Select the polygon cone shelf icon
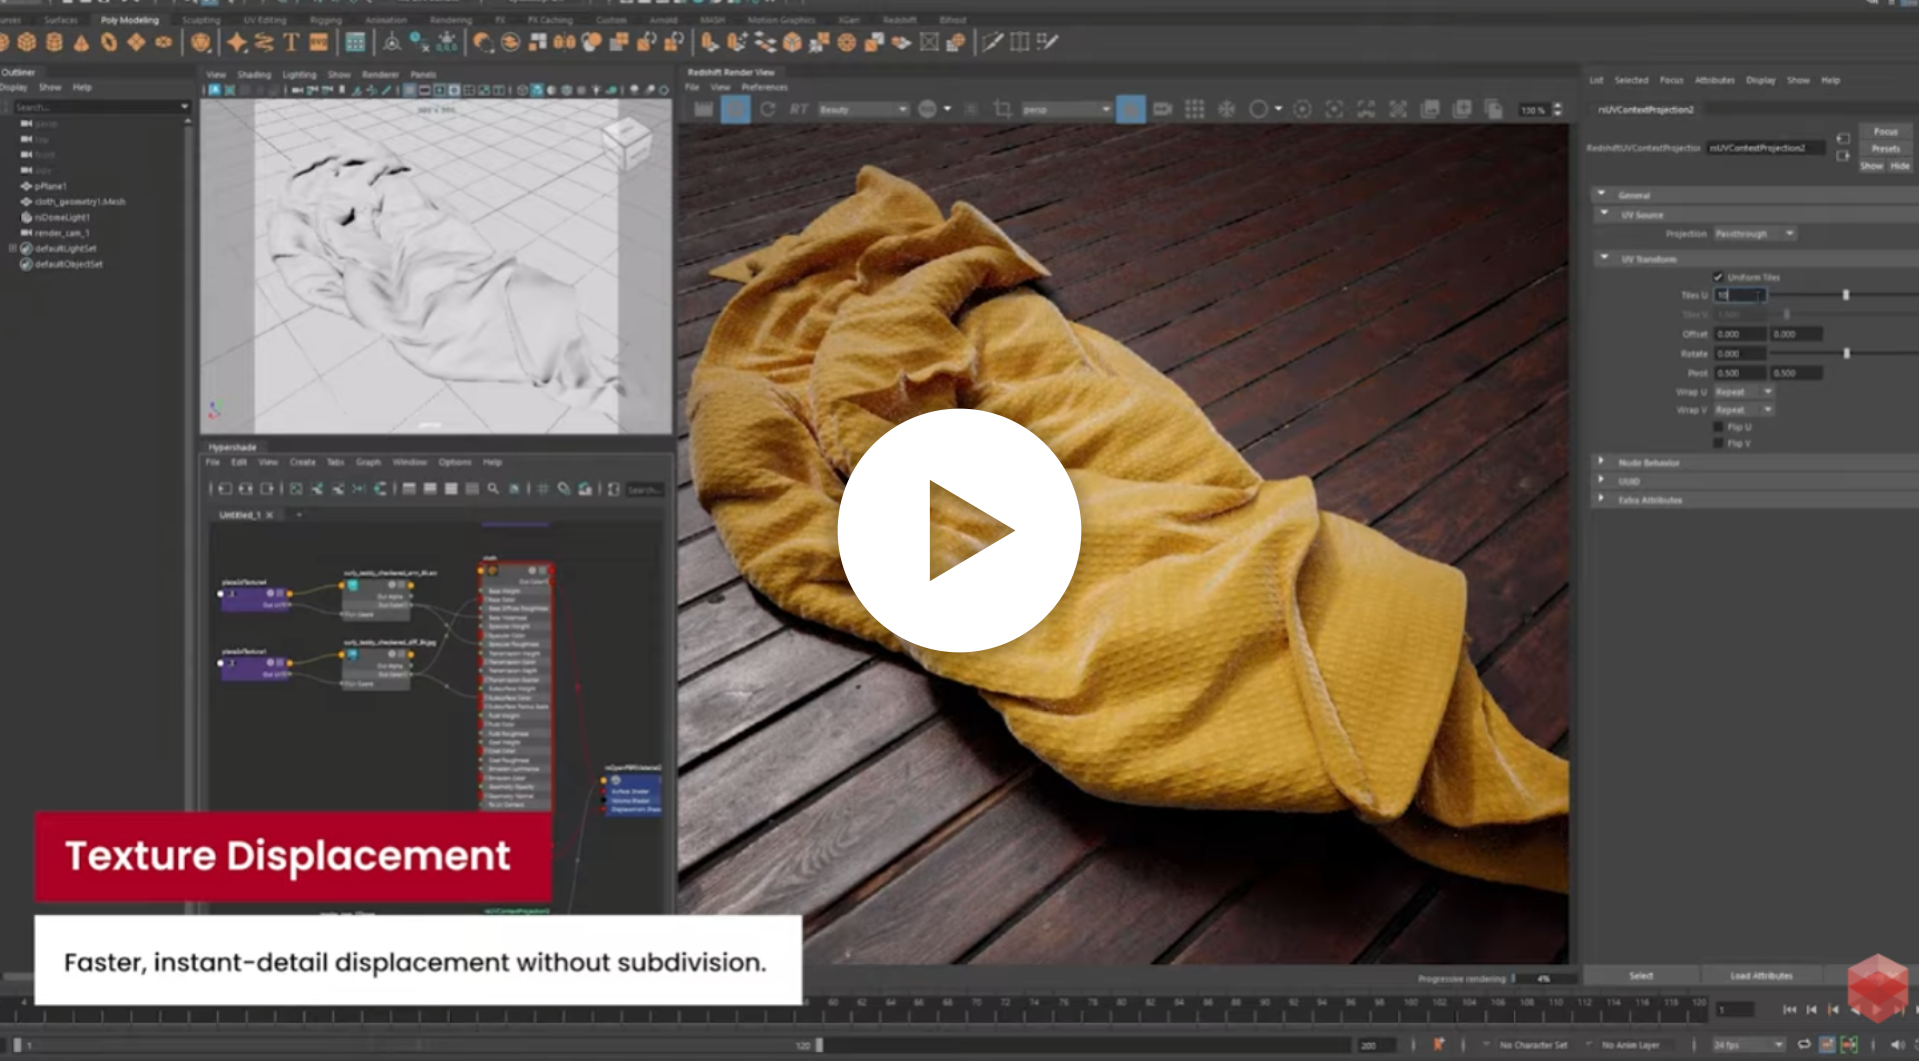This screenshot has height=1061, width=1919. click(x=81, y=42)
